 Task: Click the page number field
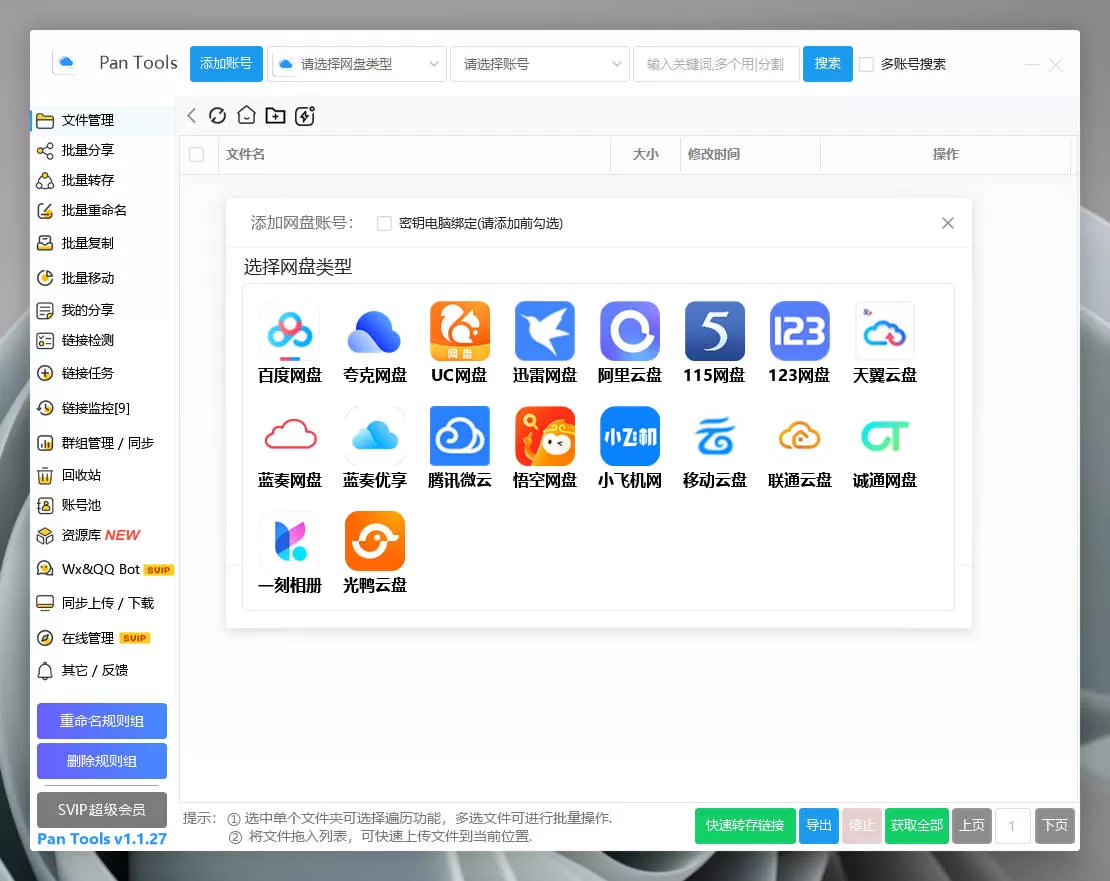[1012, 826]
